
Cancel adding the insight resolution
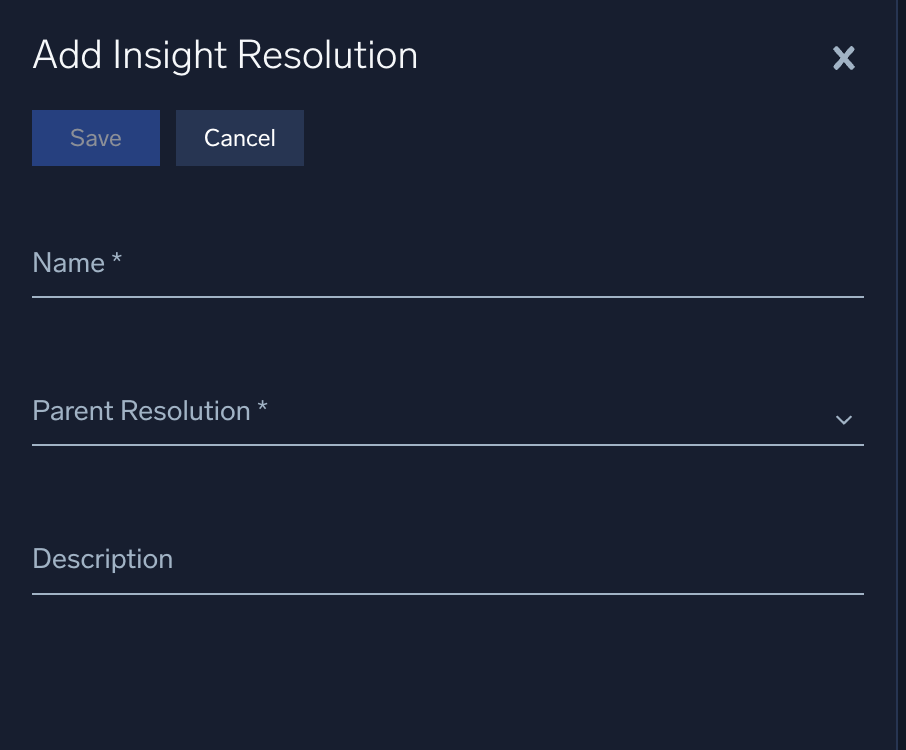(x=239, y=137)
